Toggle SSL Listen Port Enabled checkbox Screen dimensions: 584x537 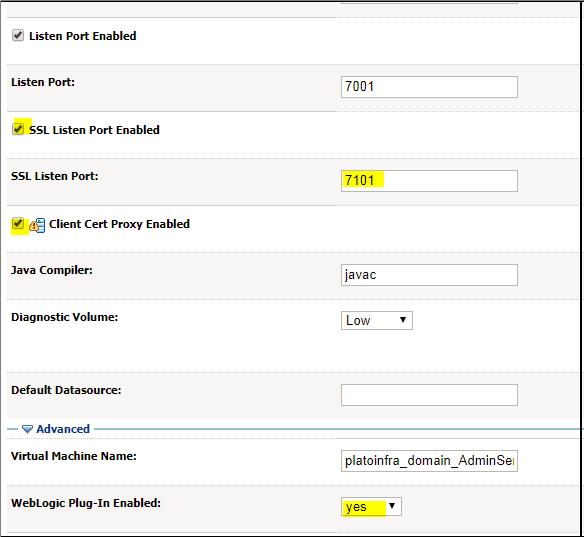18,129
